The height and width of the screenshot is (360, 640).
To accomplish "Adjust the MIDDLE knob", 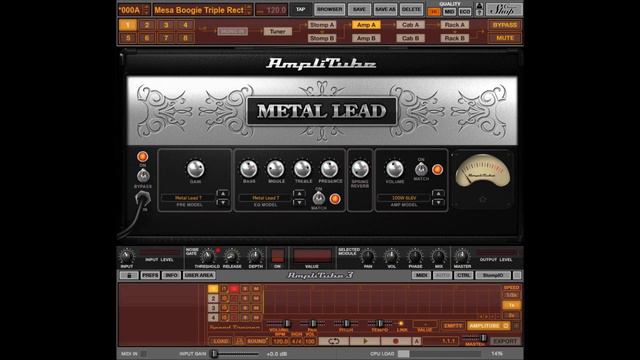I will click(276, 169).
